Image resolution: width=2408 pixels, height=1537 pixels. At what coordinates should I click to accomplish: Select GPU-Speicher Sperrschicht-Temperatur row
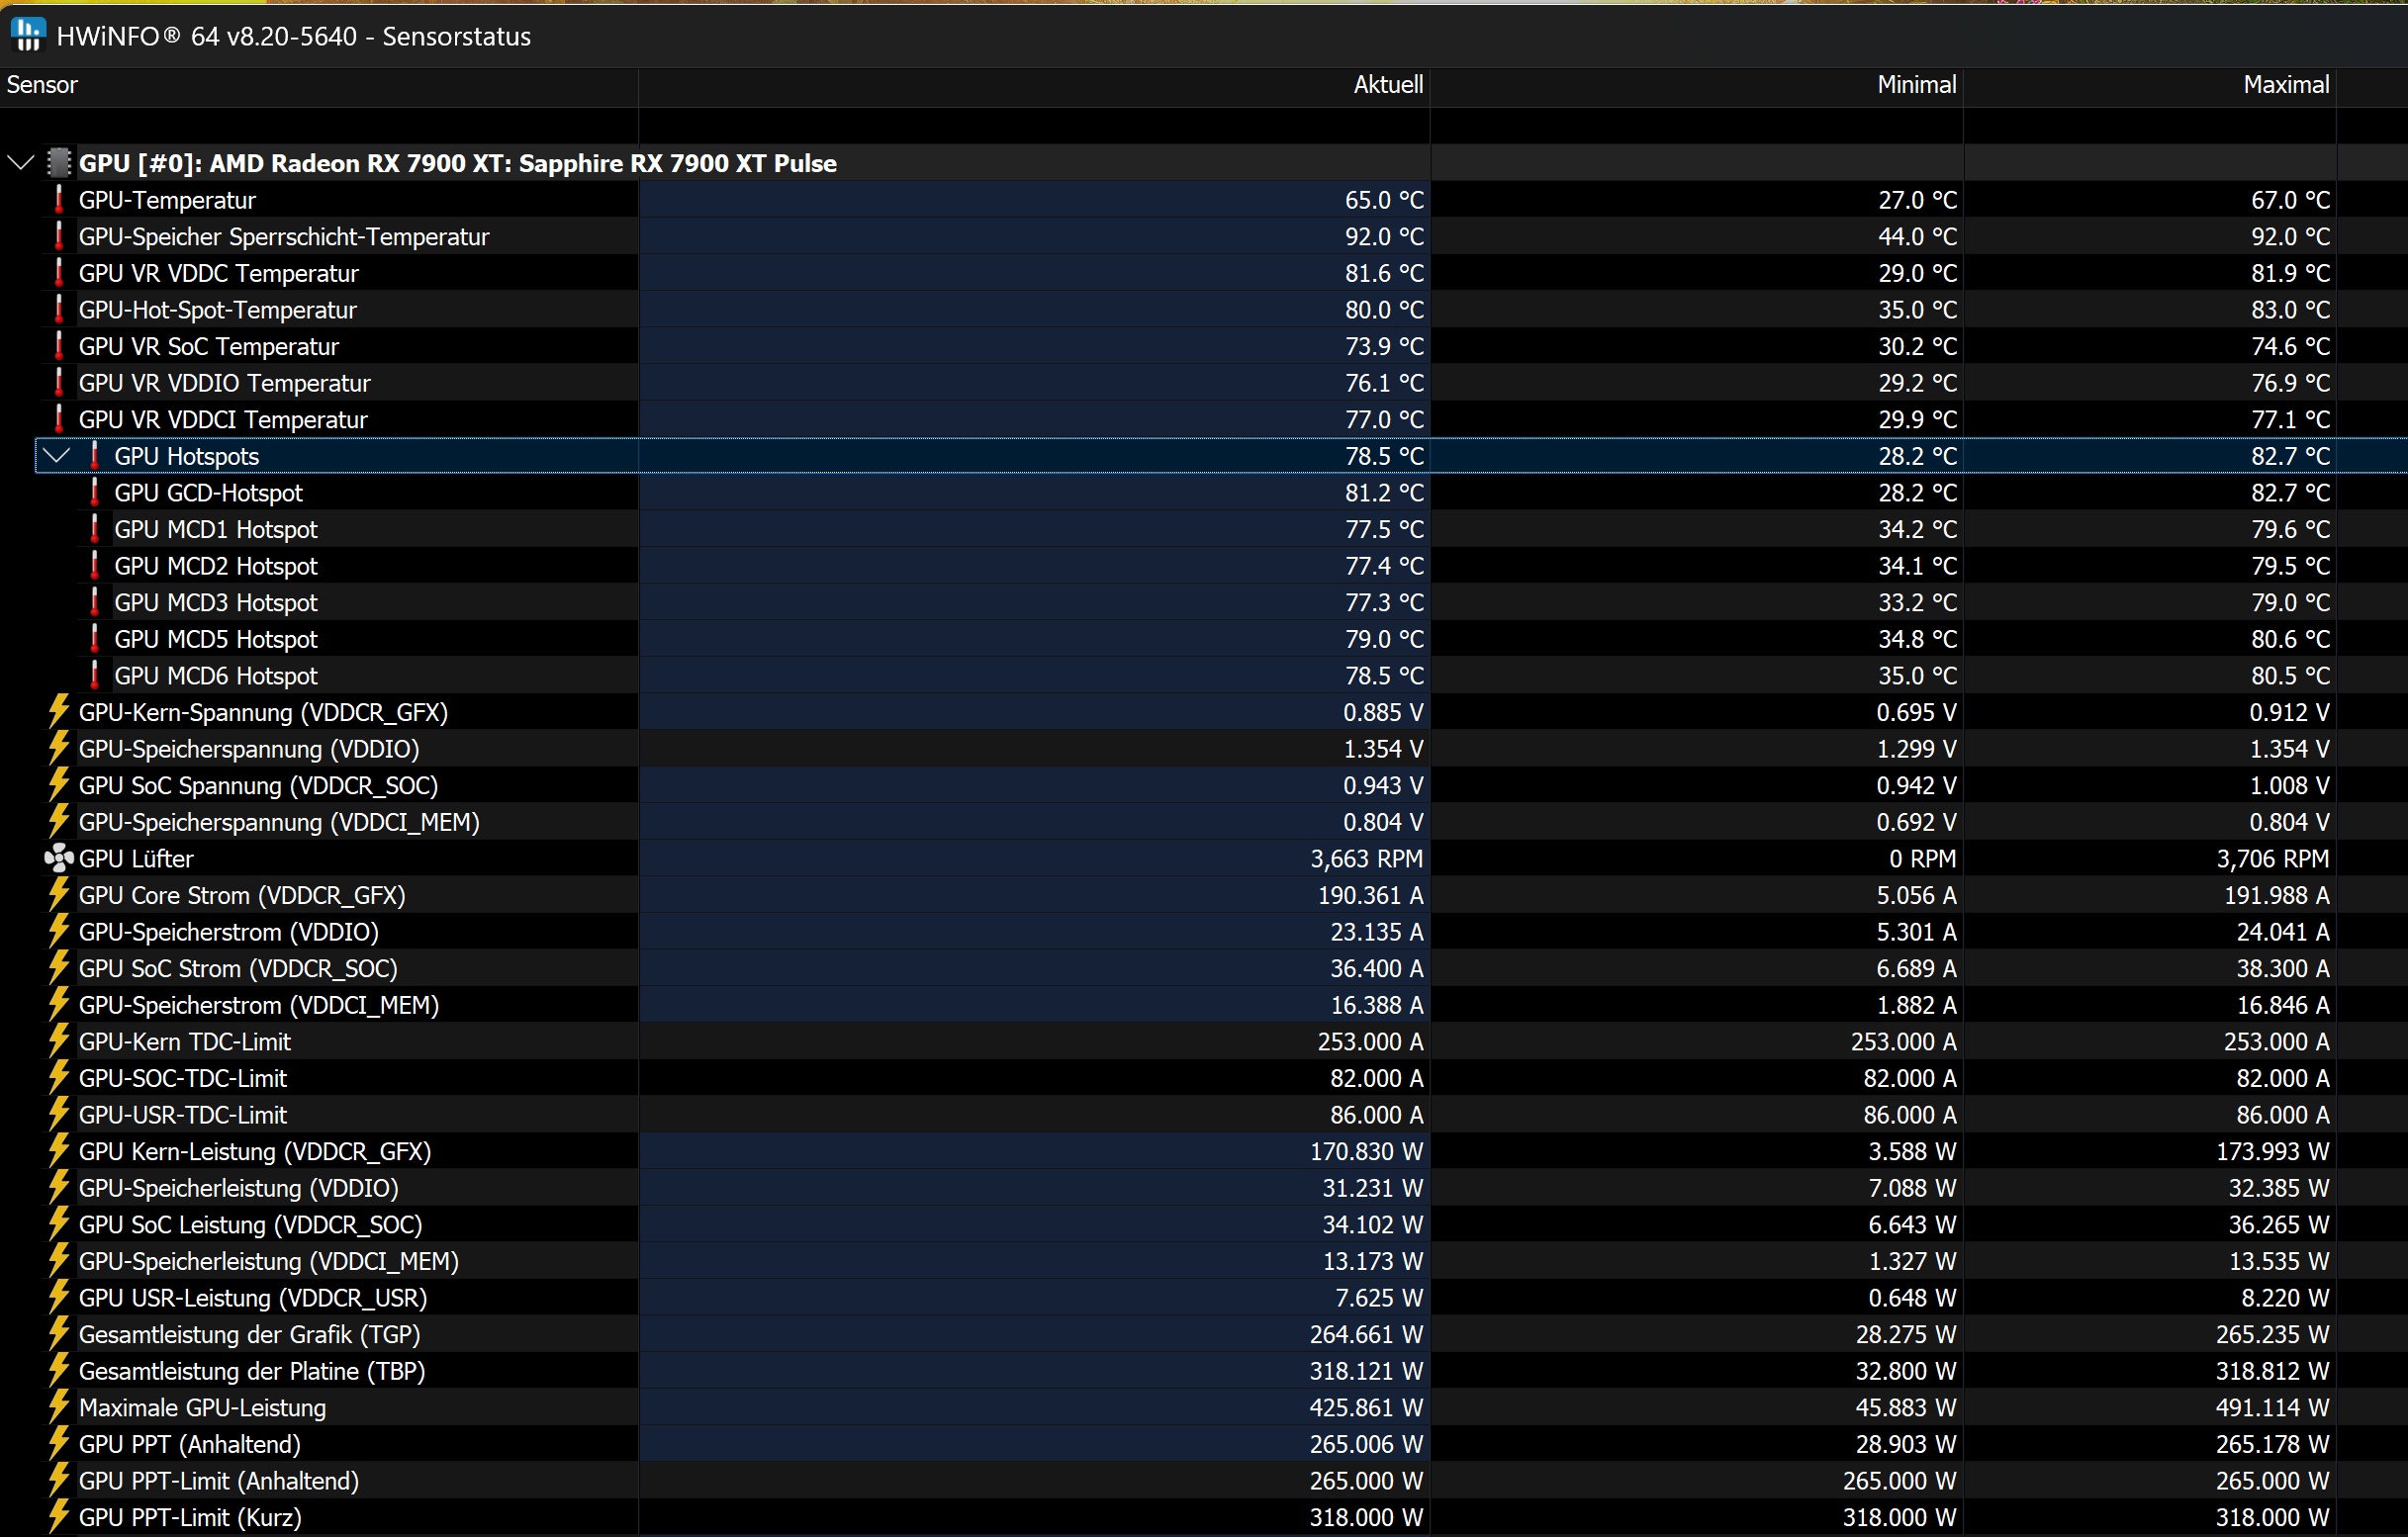click(283, 237)
